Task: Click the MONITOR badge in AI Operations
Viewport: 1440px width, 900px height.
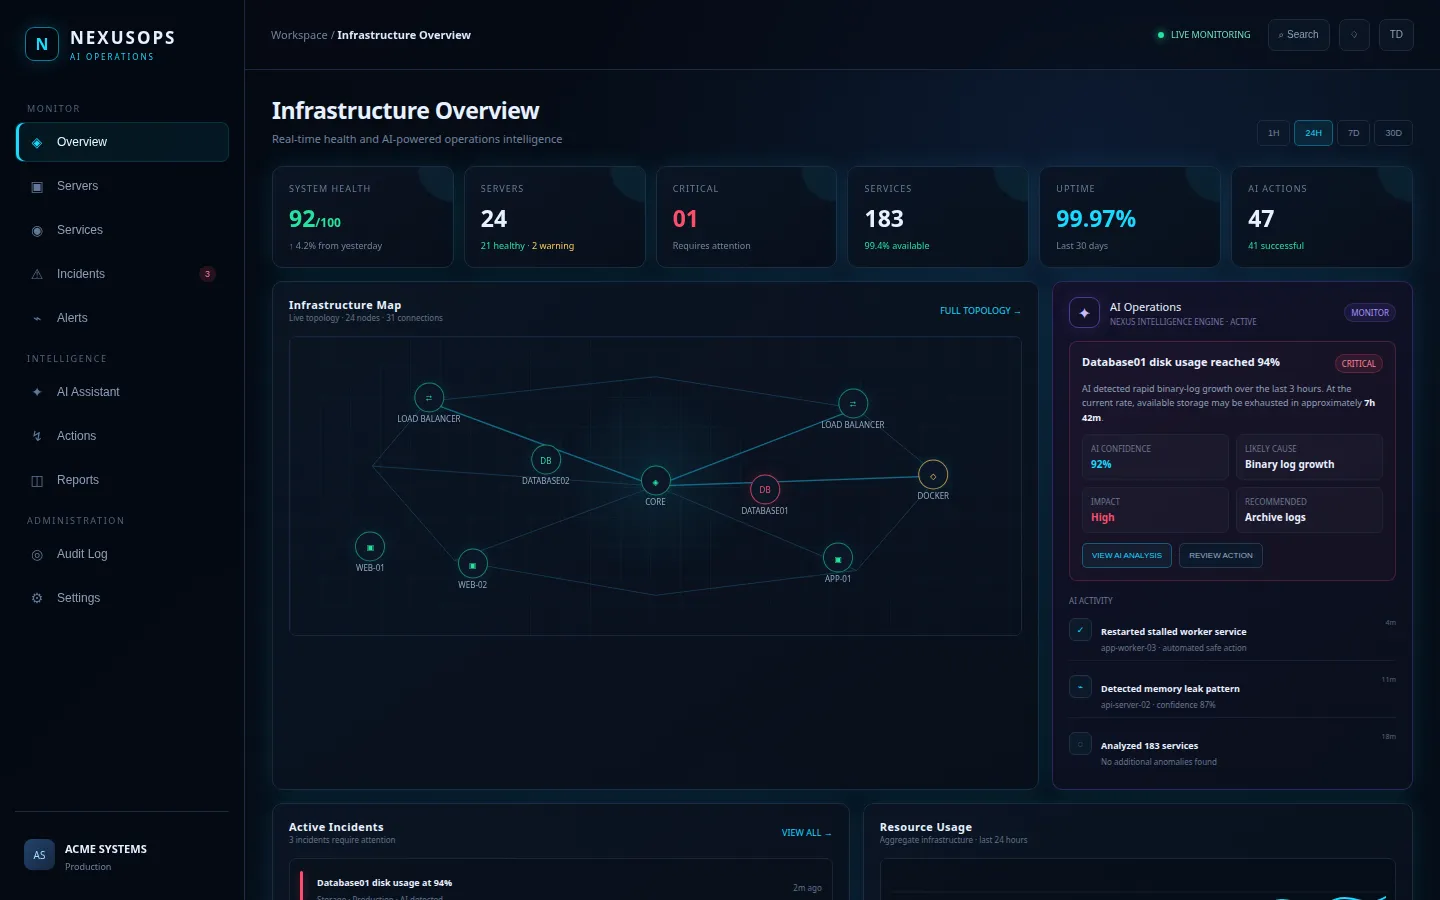Action: 1370,313
